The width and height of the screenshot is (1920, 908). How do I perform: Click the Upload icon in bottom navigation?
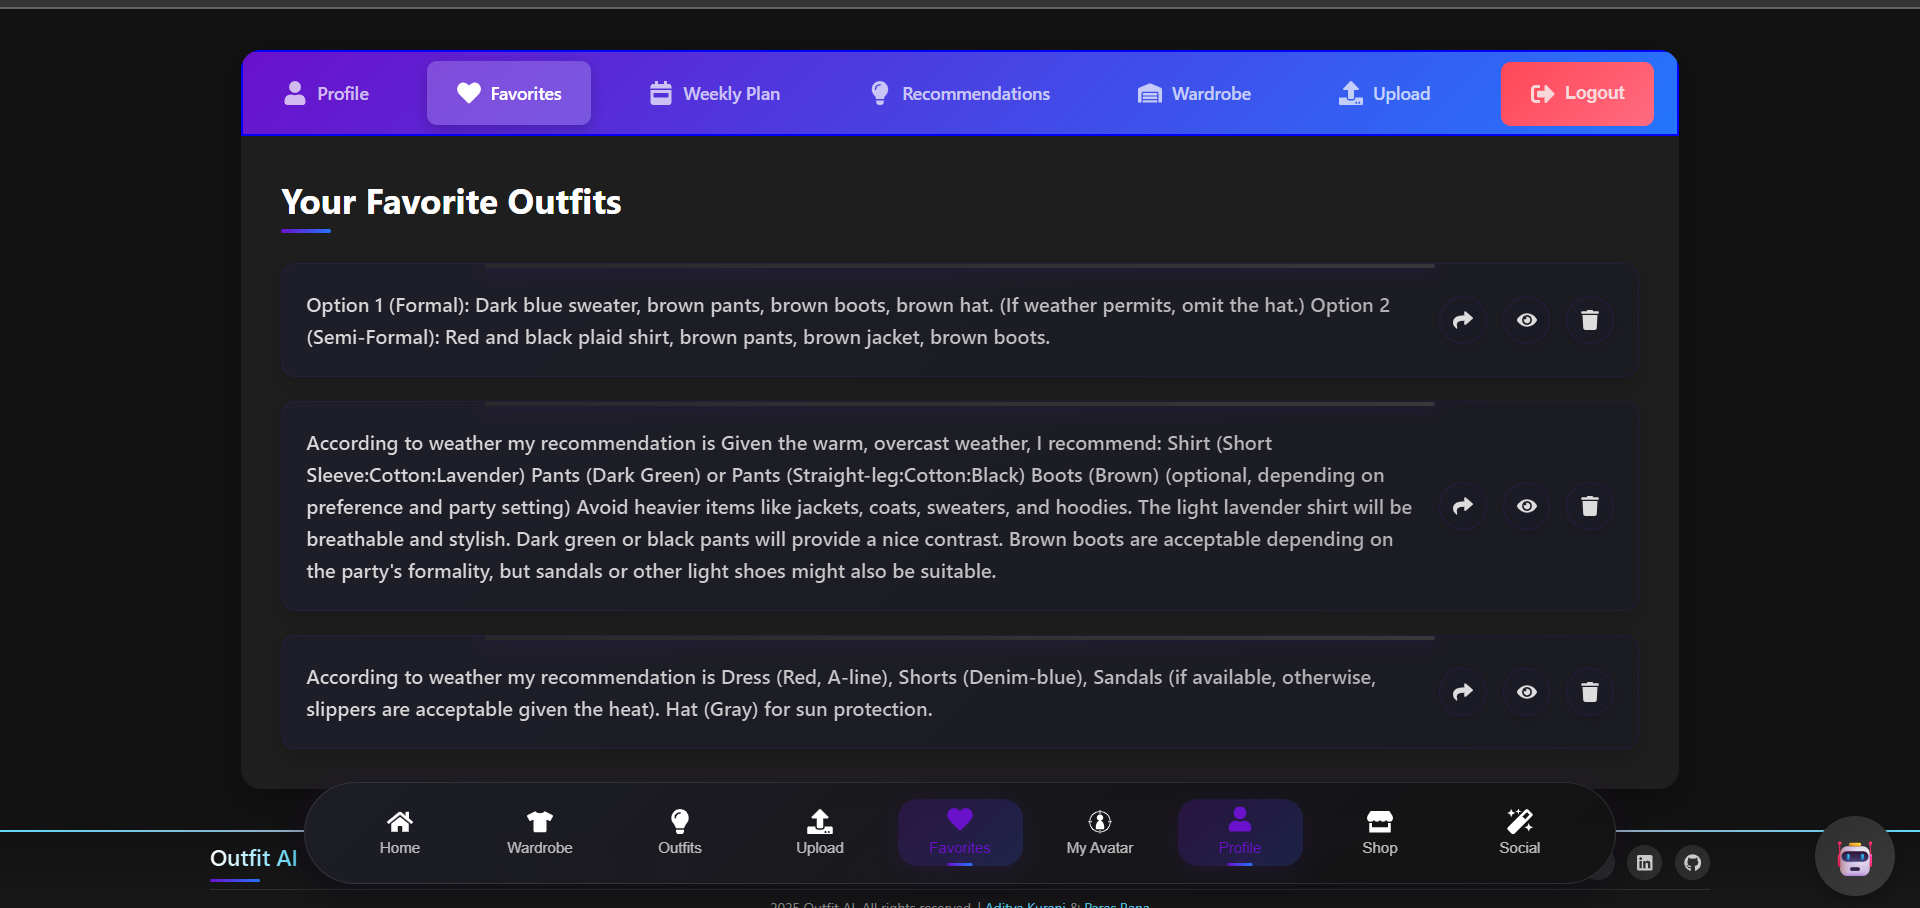click(x=819, y=832)
